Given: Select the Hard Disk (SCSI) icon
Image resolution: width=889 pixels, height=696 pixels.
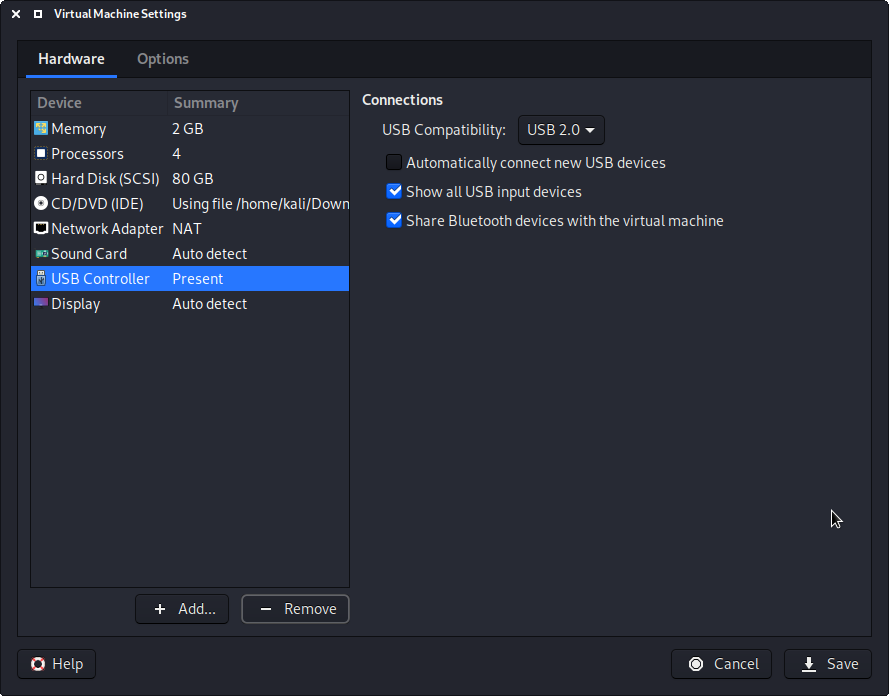Looking at the screenshot, I should (x=41, y=179).
